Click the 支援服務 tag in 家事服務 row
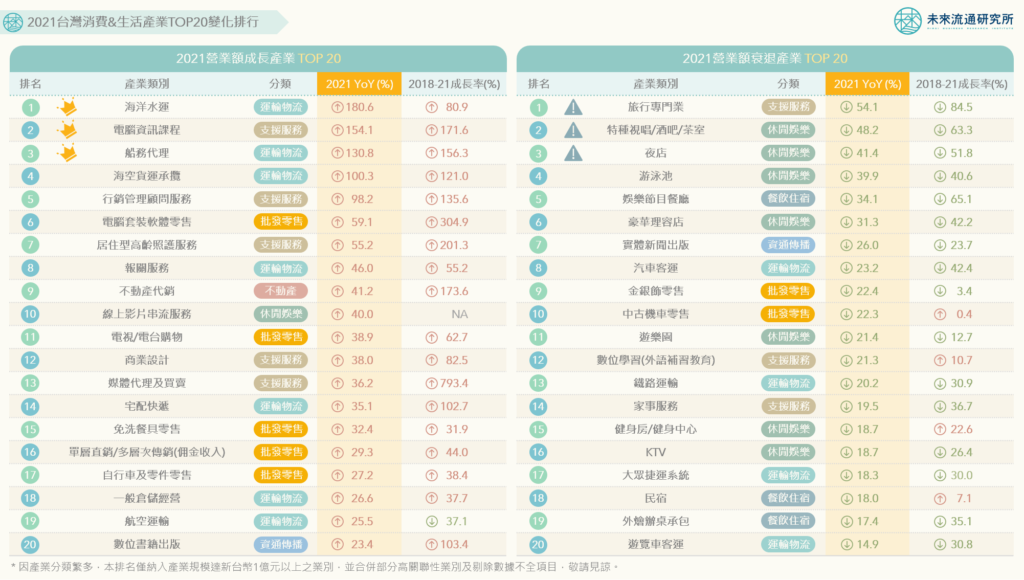 (x=788, y=406)
